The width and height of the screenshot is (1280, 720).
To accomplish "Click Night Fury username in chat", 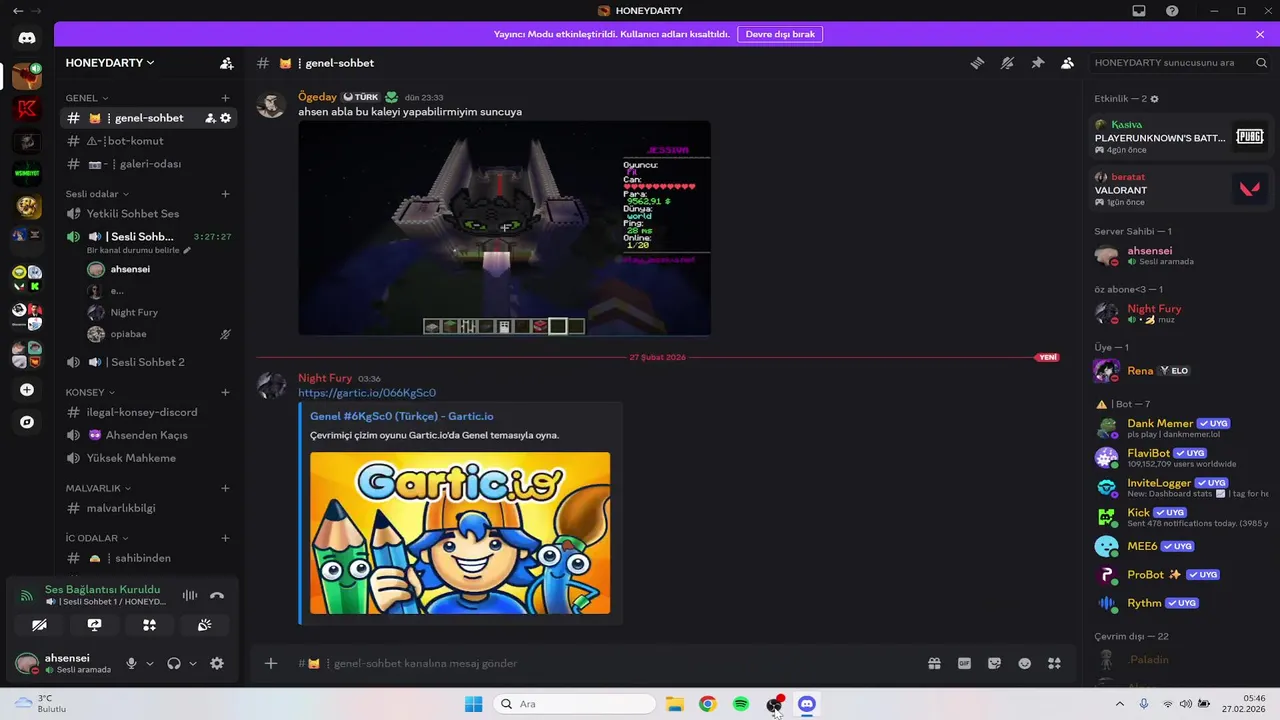I will coord(325,378).
